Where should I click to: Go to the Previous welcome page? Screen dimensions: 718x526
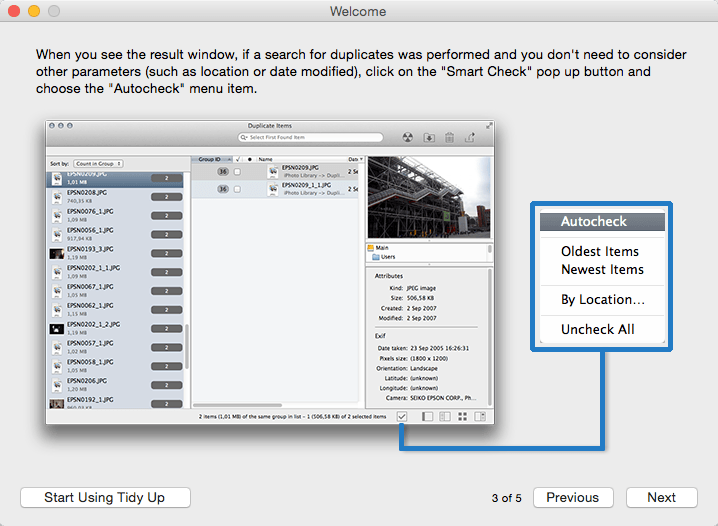click(573, 497)
